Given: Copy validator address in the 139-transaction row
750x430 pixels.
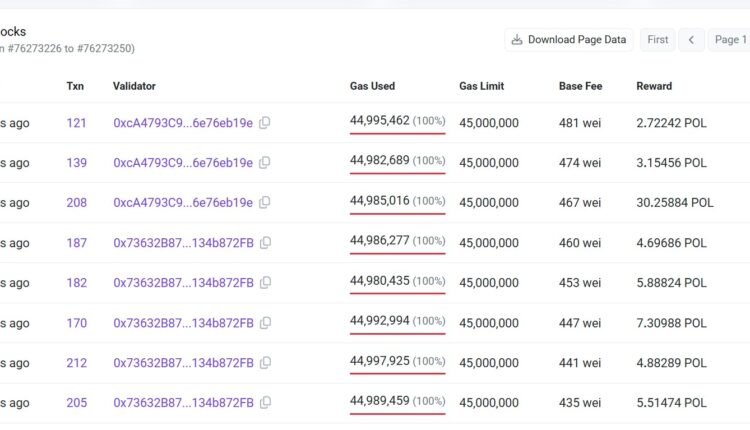Looking at the screenshot, I should (x=265, y=163).
